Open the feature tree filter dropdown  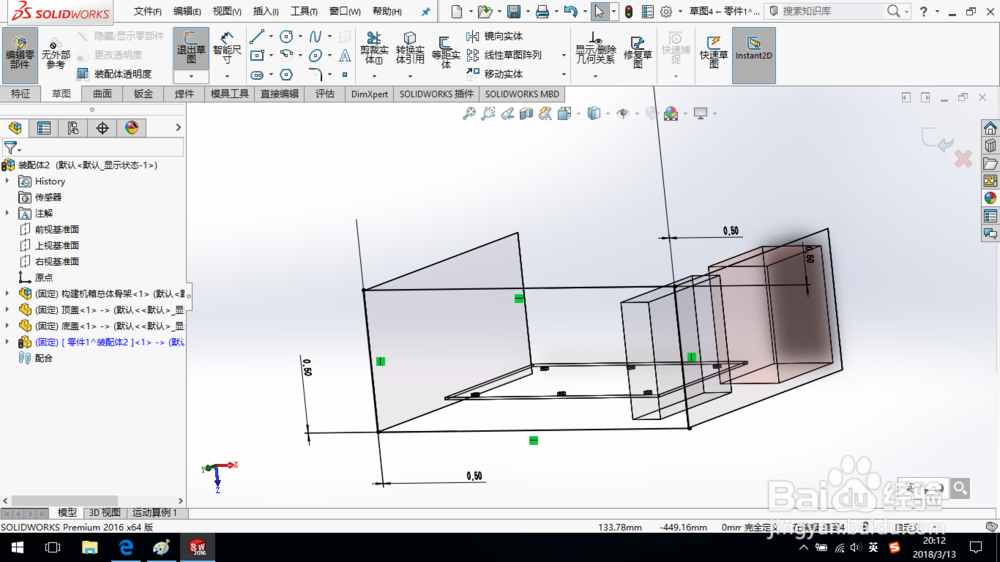[x=20, y=150]
